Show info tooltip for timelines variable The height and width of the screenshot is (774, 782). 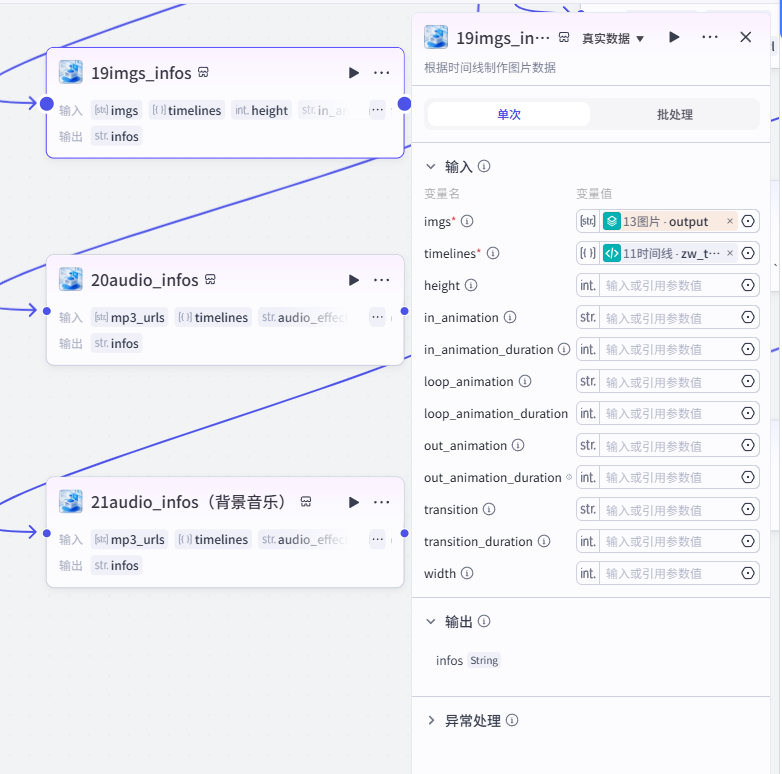493,253
